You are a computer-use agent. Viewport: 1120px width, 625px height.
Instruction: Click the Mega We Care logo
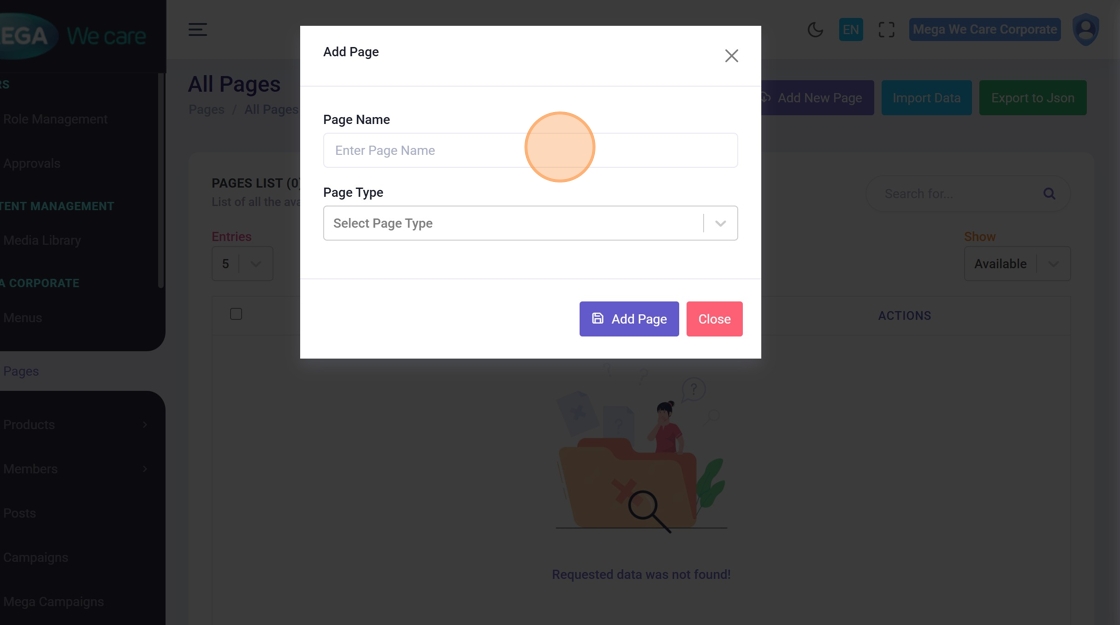(75, 35)
